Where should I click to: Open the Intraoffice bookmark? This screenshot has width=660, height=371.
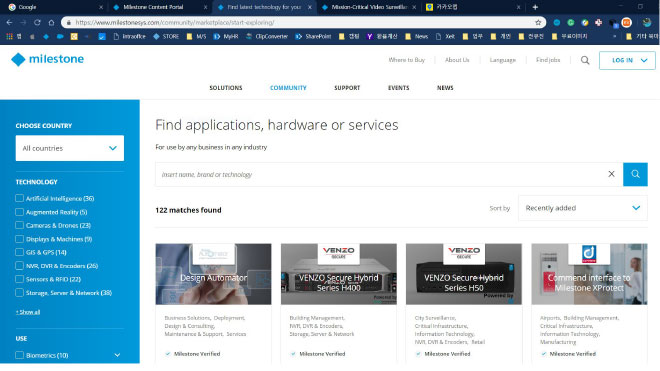point(130,37)
